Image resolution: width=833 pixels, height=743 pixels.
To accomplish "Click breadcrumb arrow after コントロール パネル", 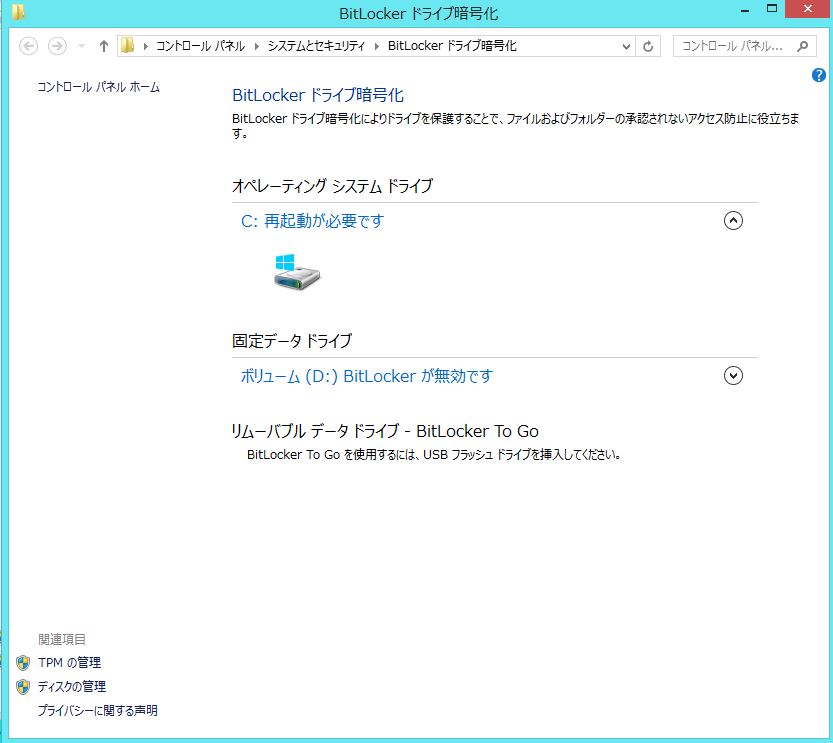I will click(257, 46).
